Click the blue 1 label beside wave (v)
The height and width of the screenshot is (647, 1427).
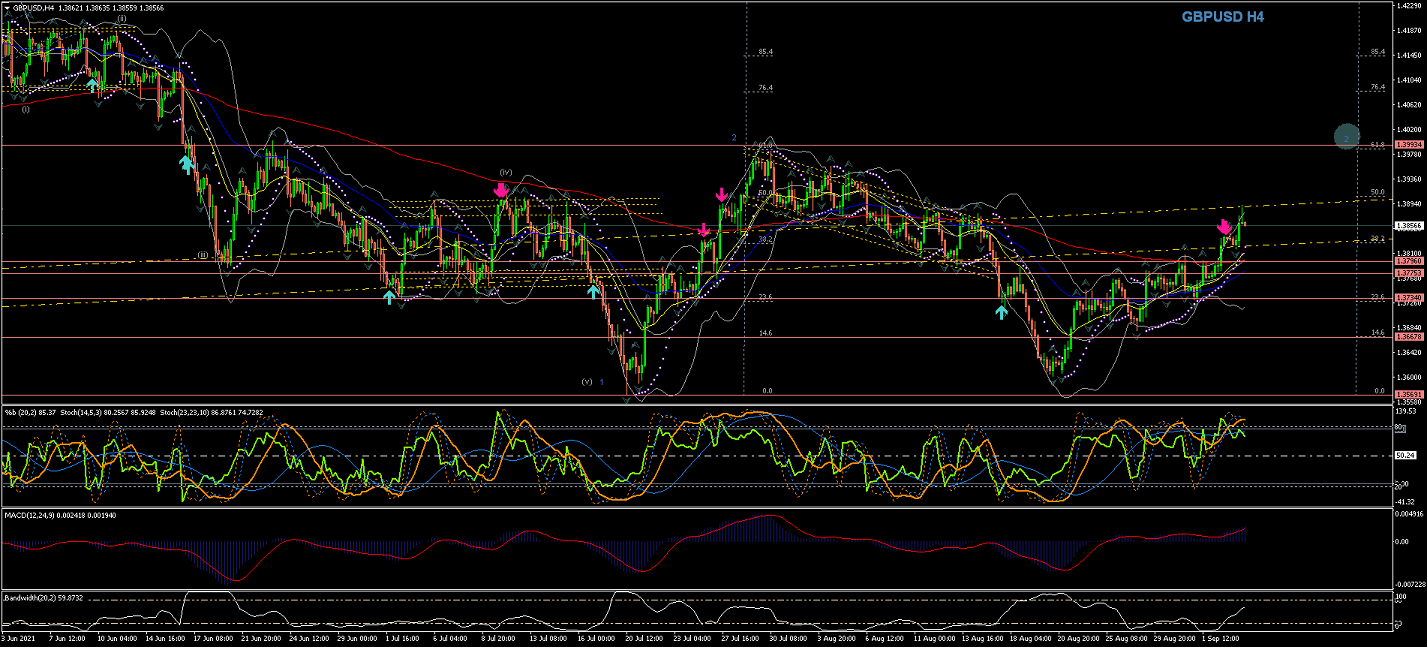[602, 381]
